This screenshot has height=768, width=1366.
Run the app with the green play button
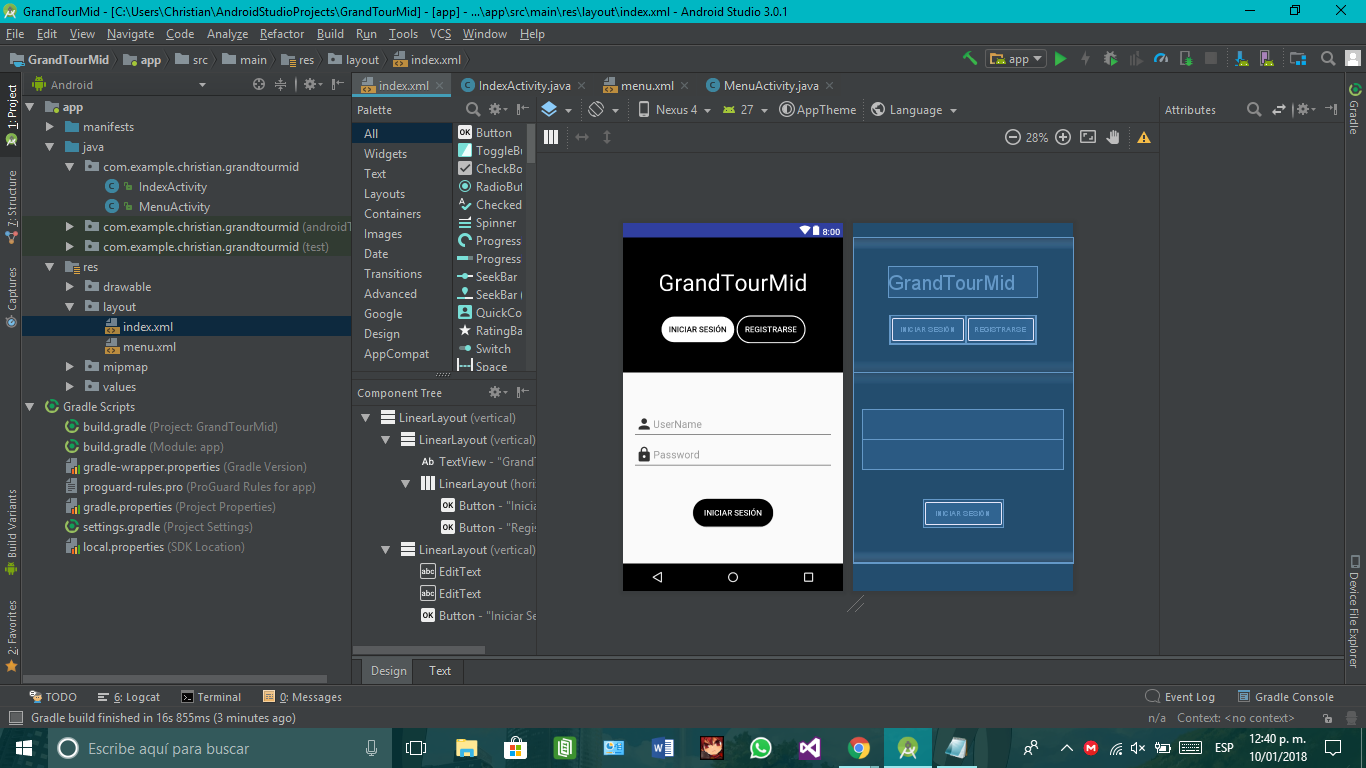1061,59
